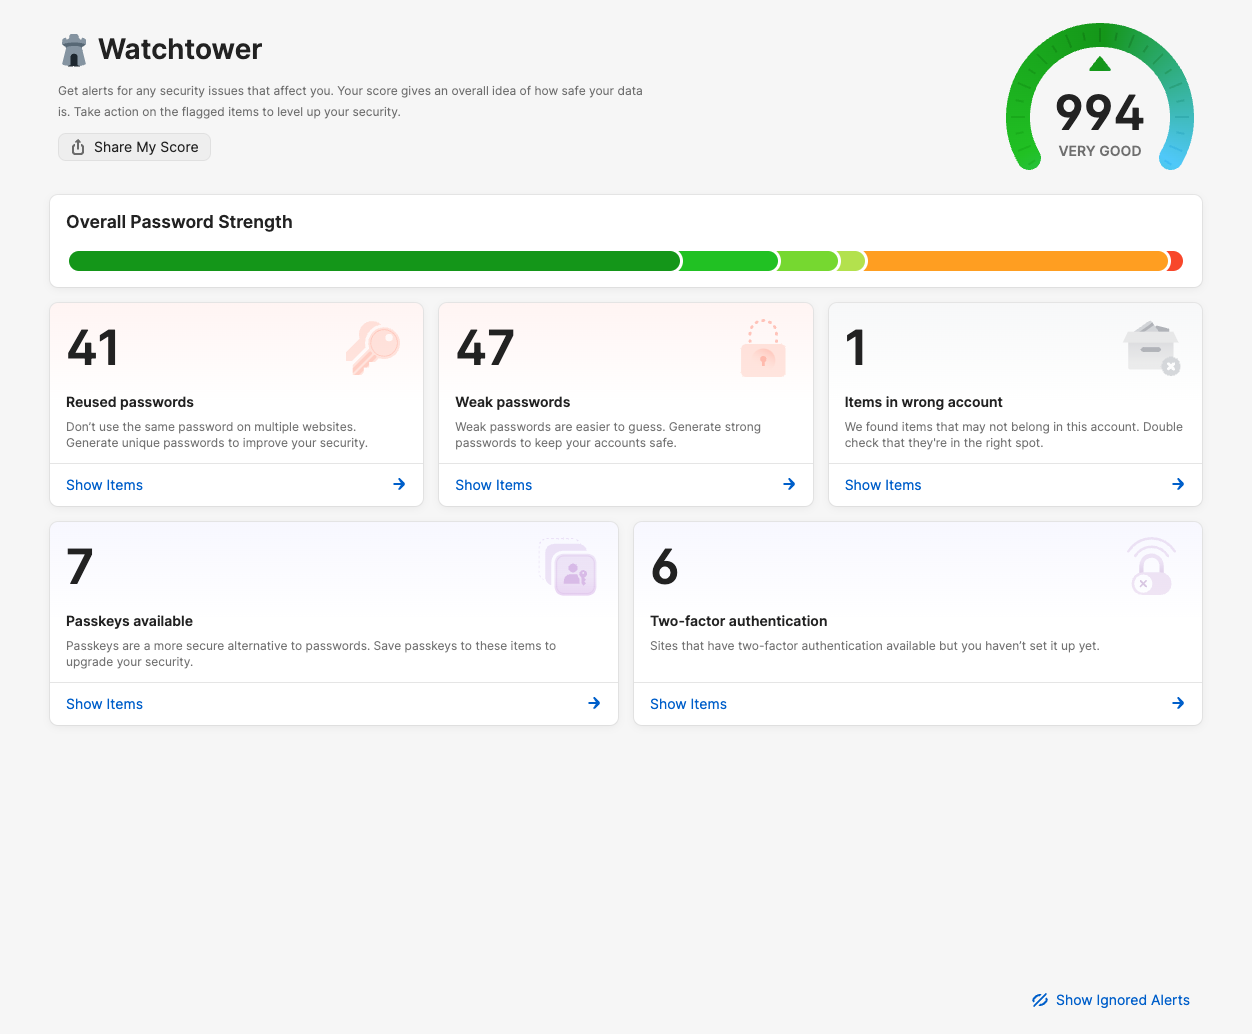The height and width of the screenshot is (1034, 1252).
Task: Show Items for Passkeys available
Action: (x=105, y=704)
